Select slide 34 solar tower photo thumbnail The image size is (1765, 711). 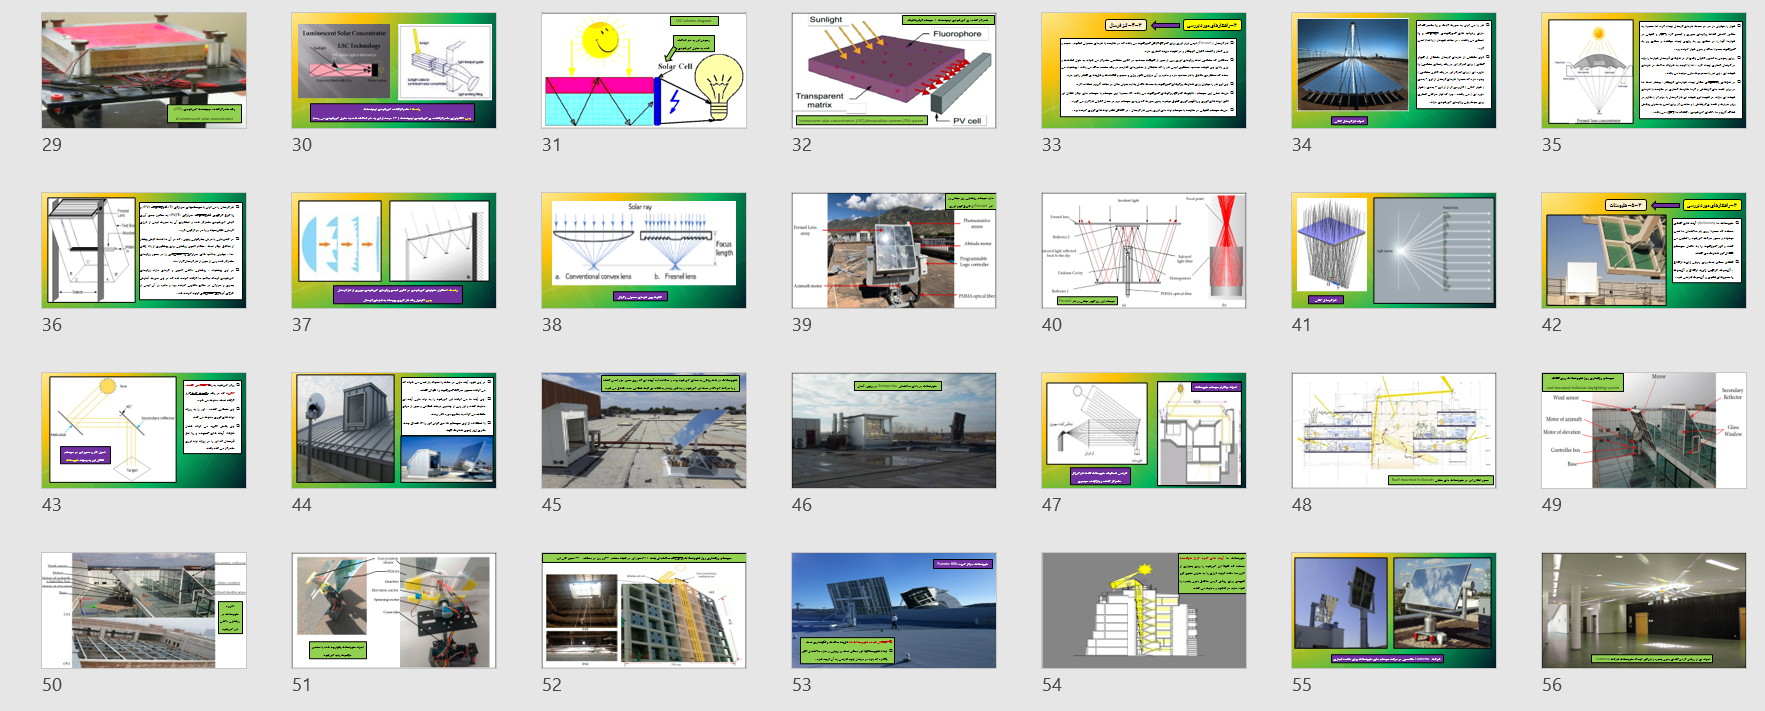[x=1394, y=70]
